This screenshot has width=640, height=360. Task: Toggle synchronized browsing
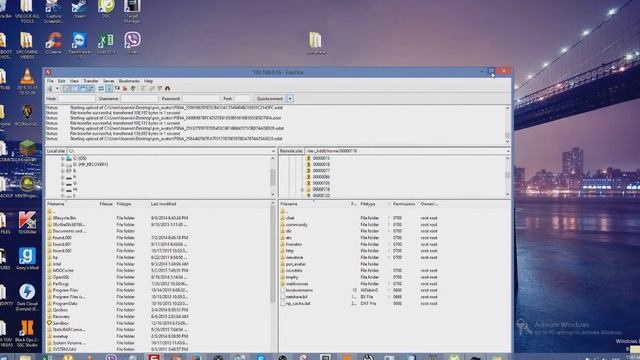click(160, 88)
